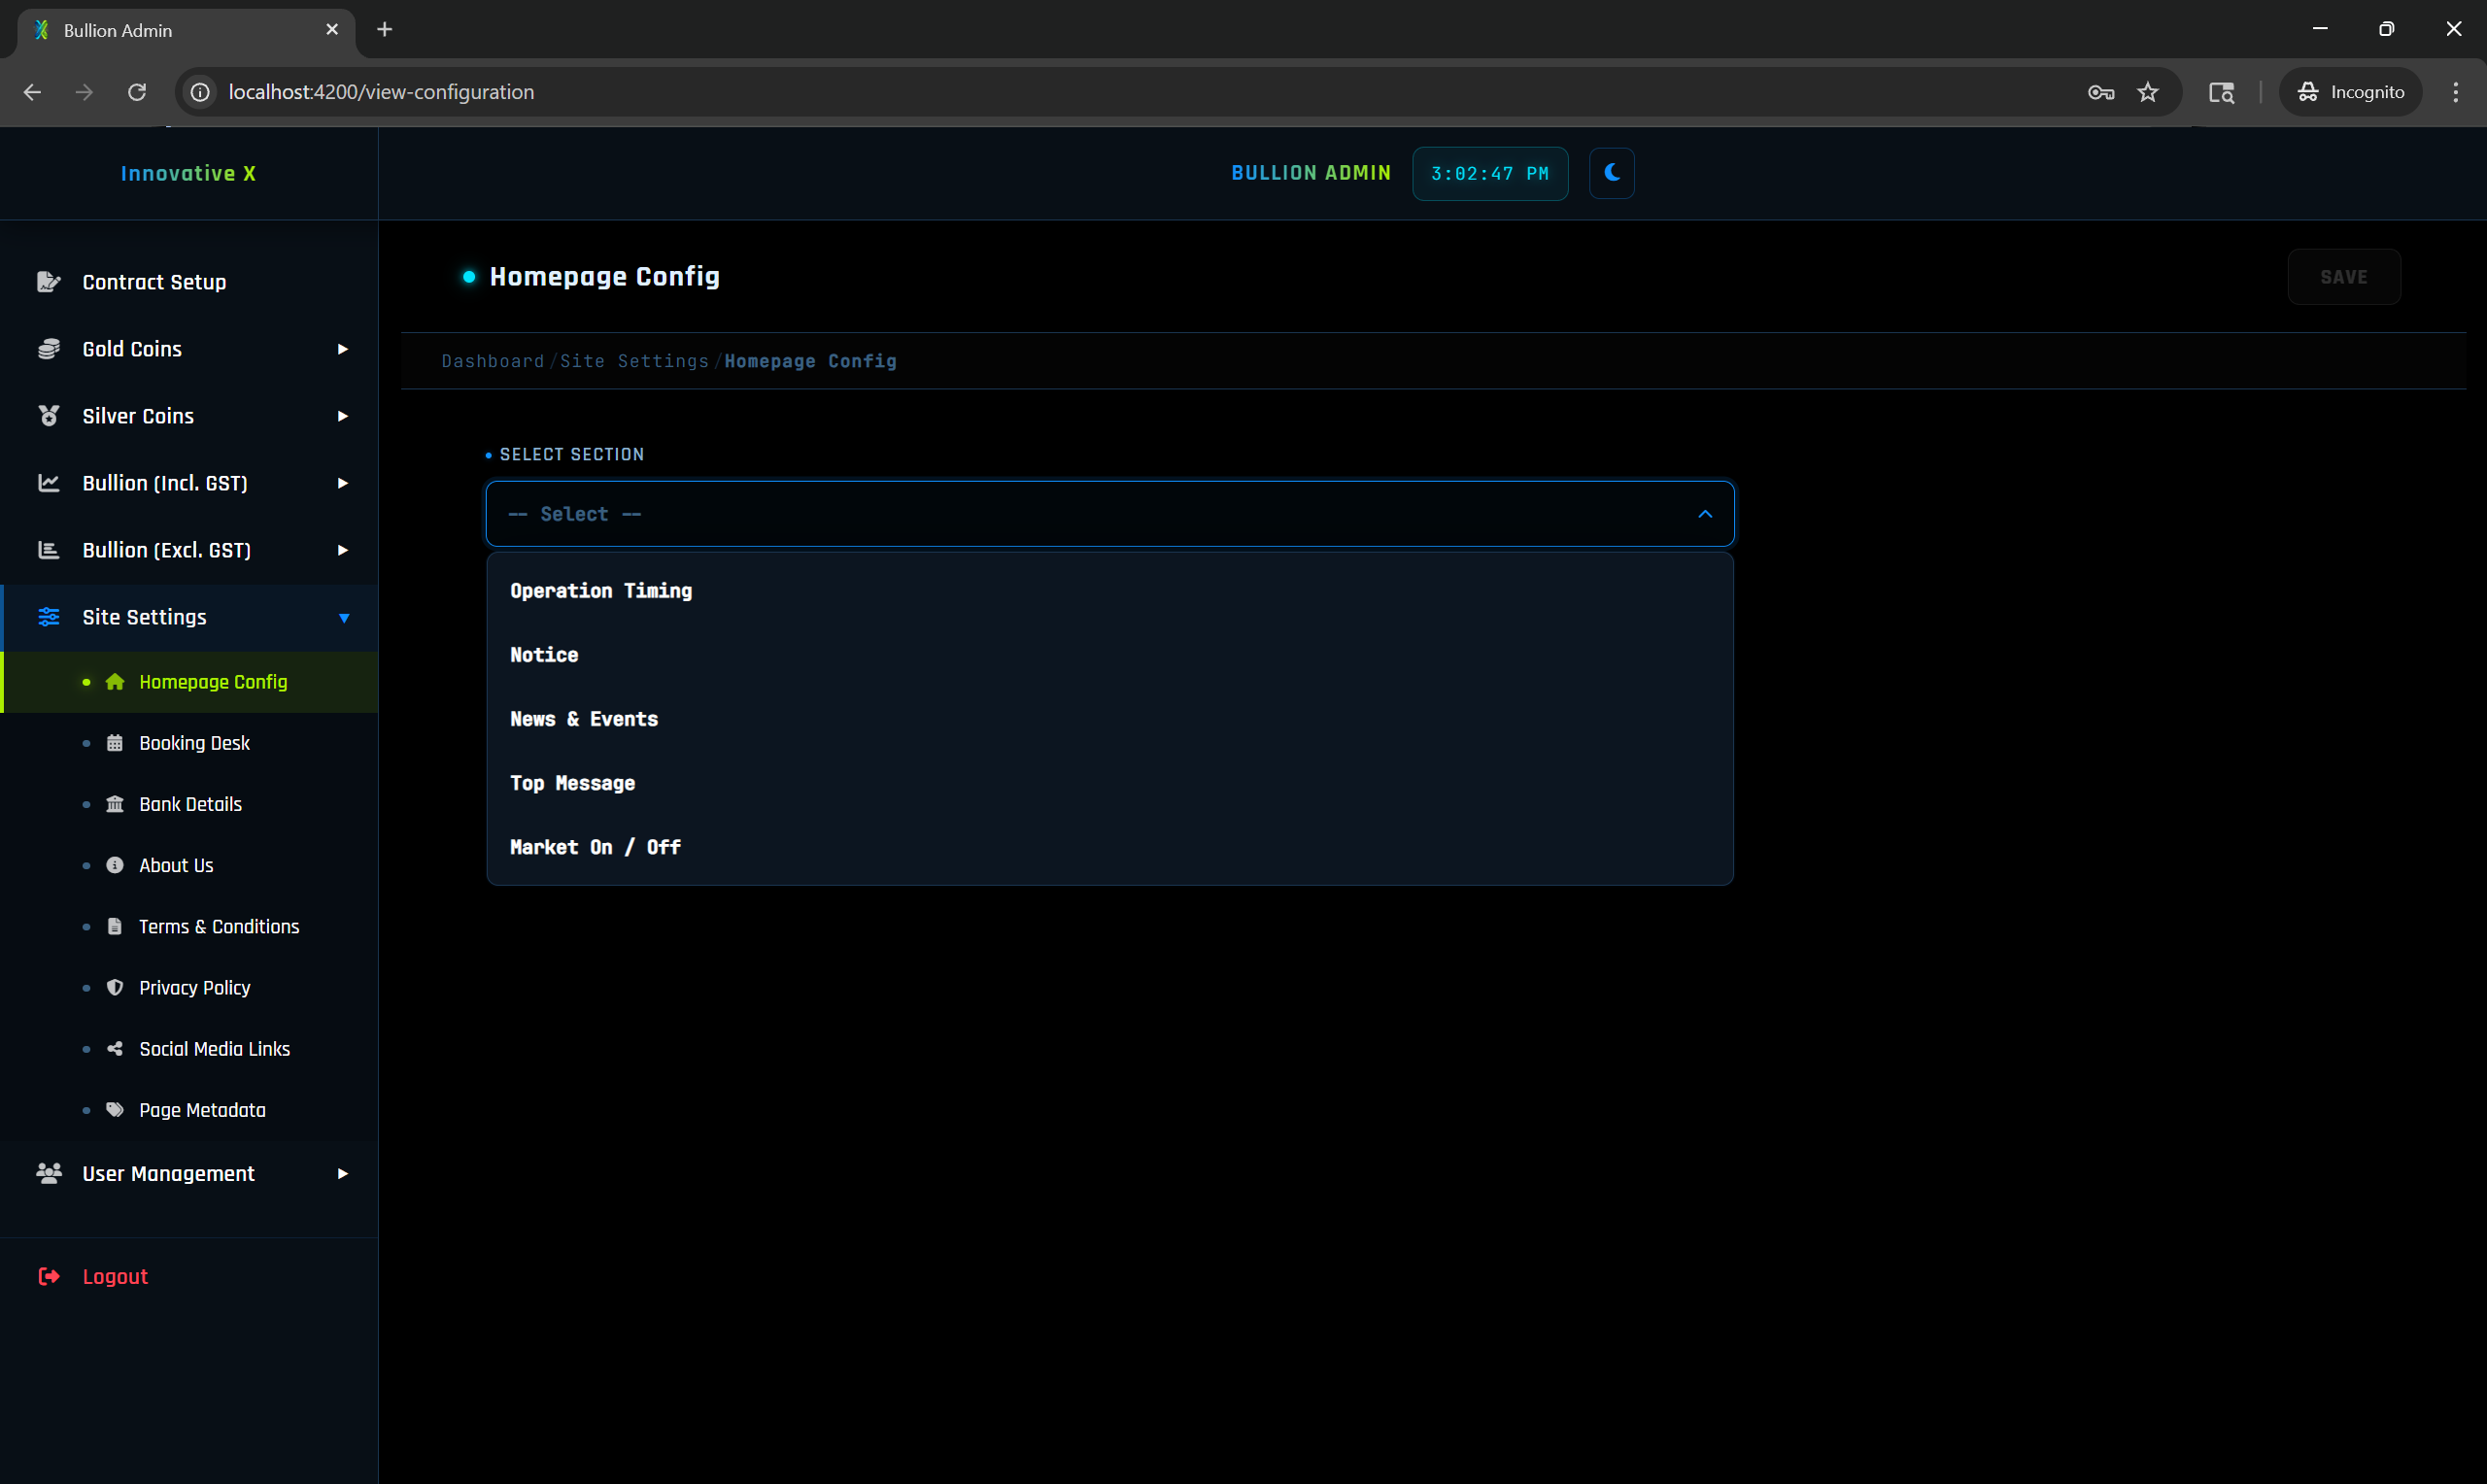
Task: Close the Select Section dropdown chevron
Action: [x=1704, y=514]
